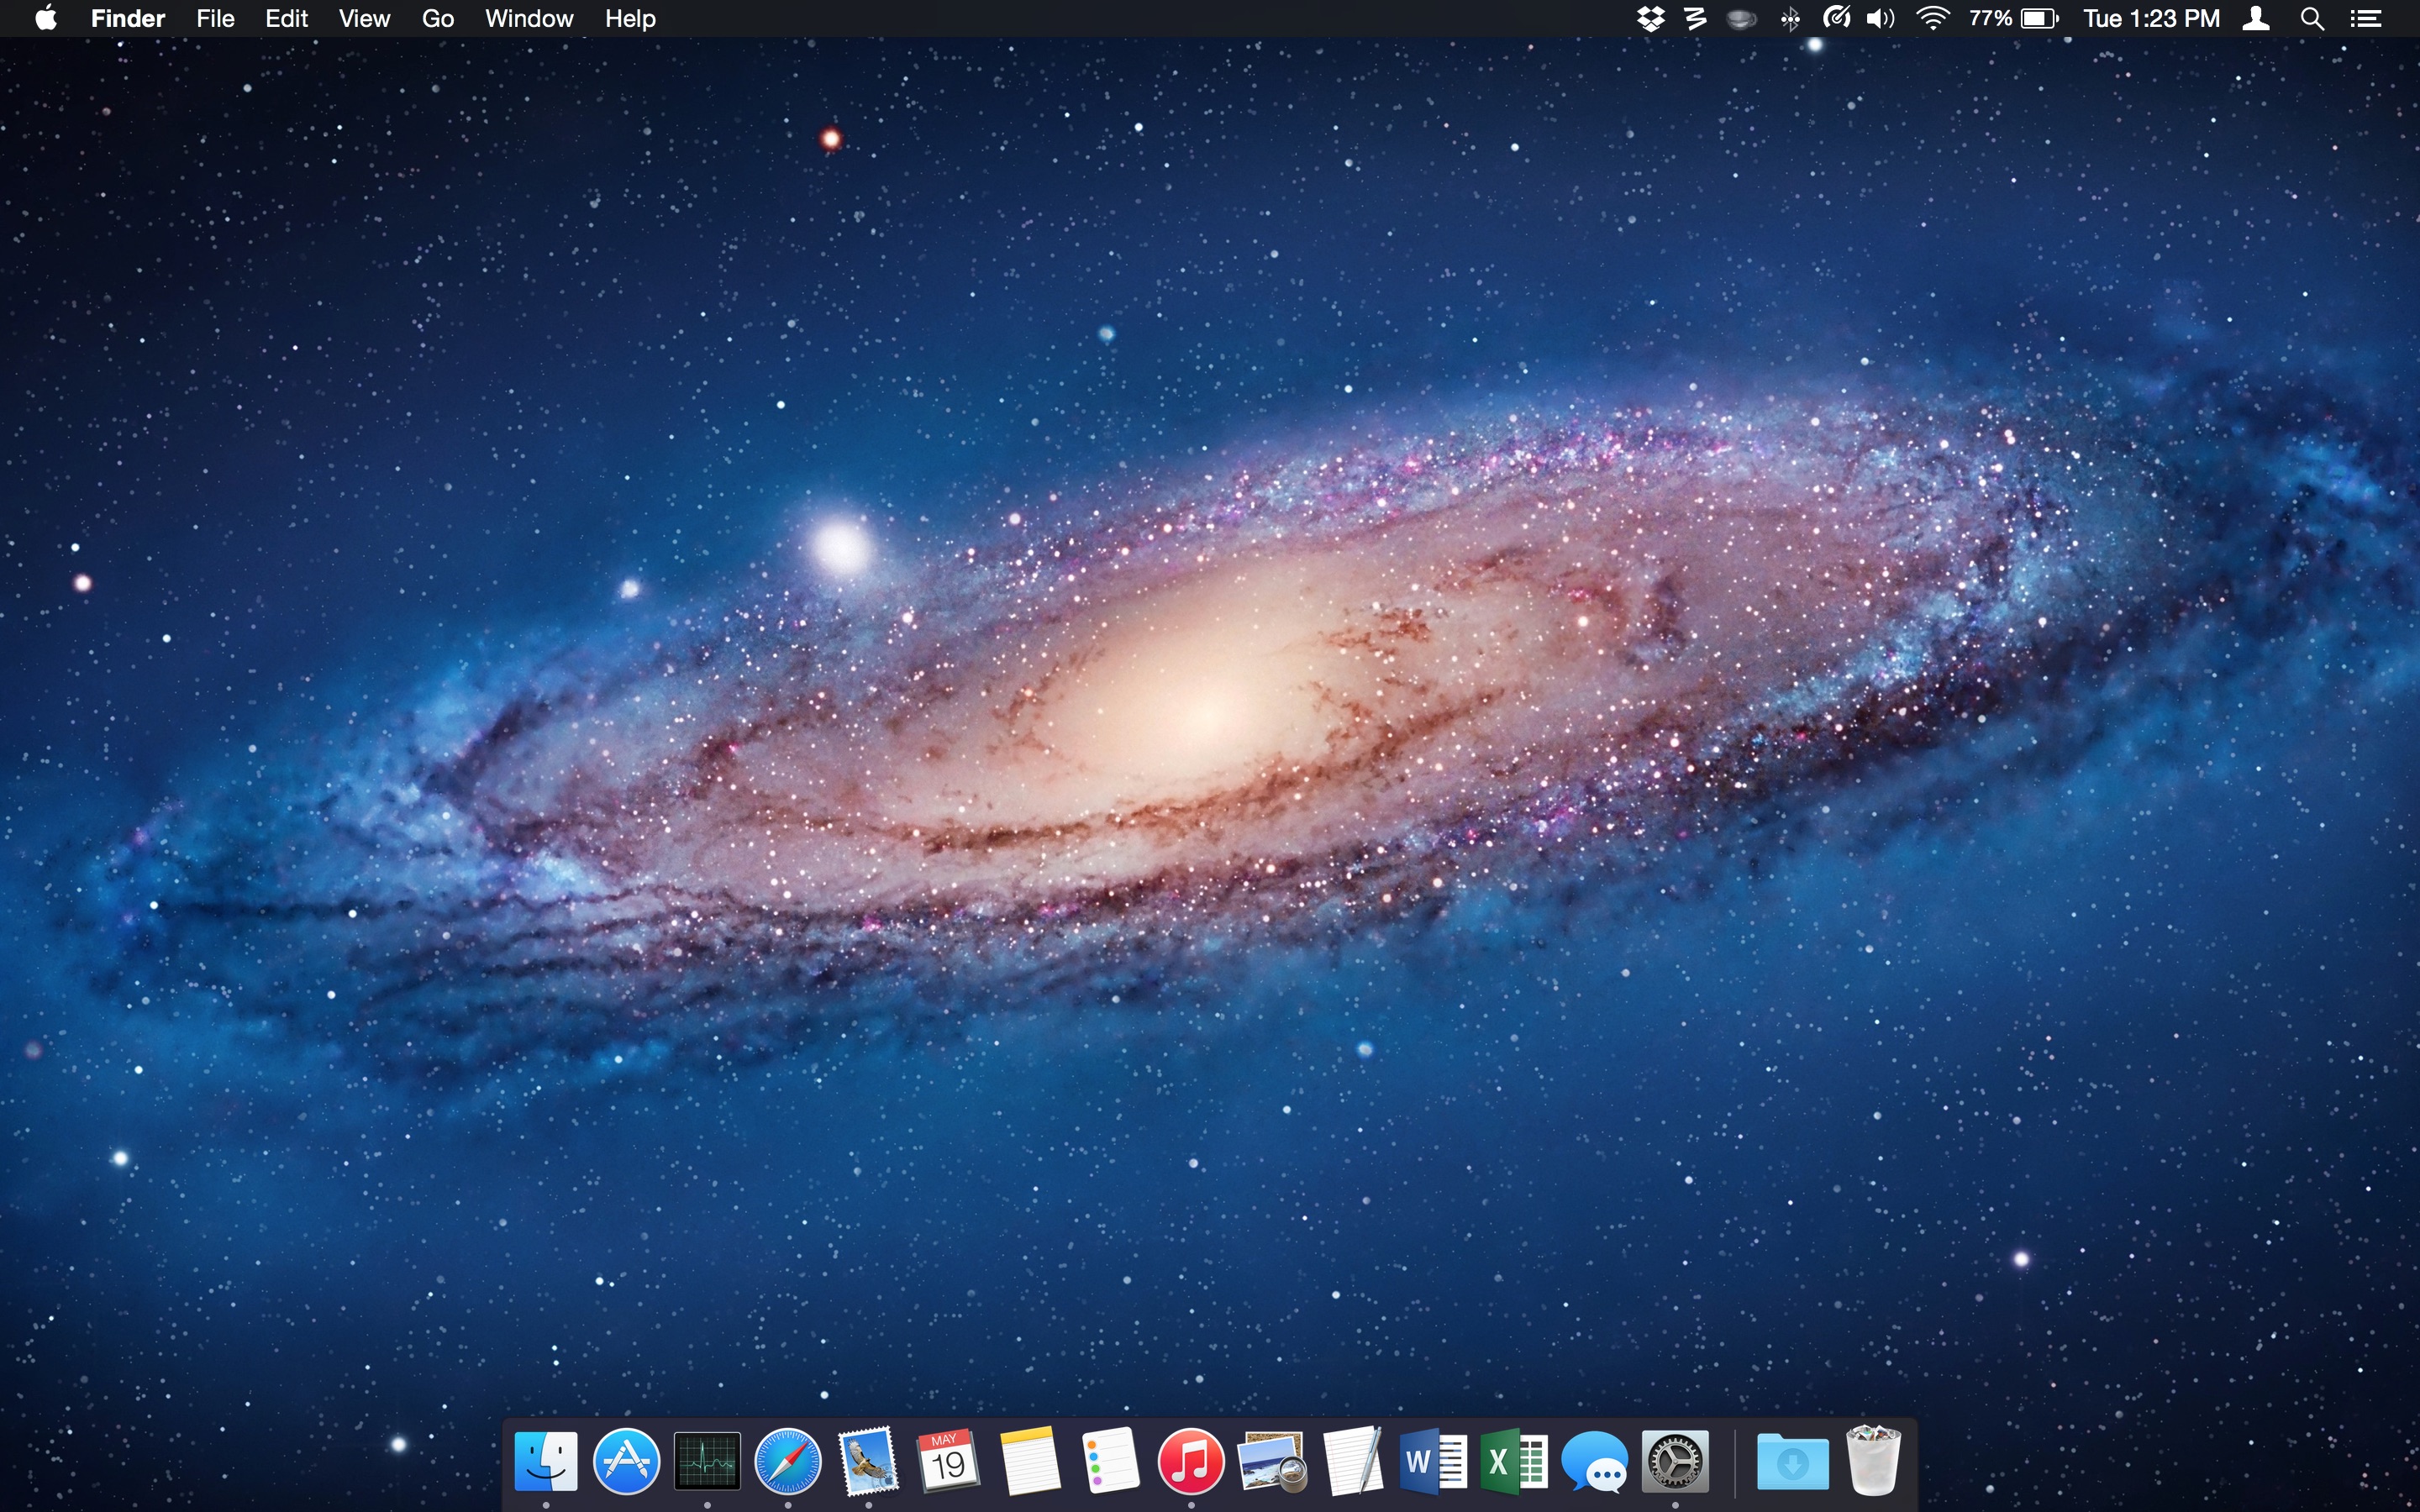Launch Microsoft Excel from the Dock

click(x=1514, y=1462)
